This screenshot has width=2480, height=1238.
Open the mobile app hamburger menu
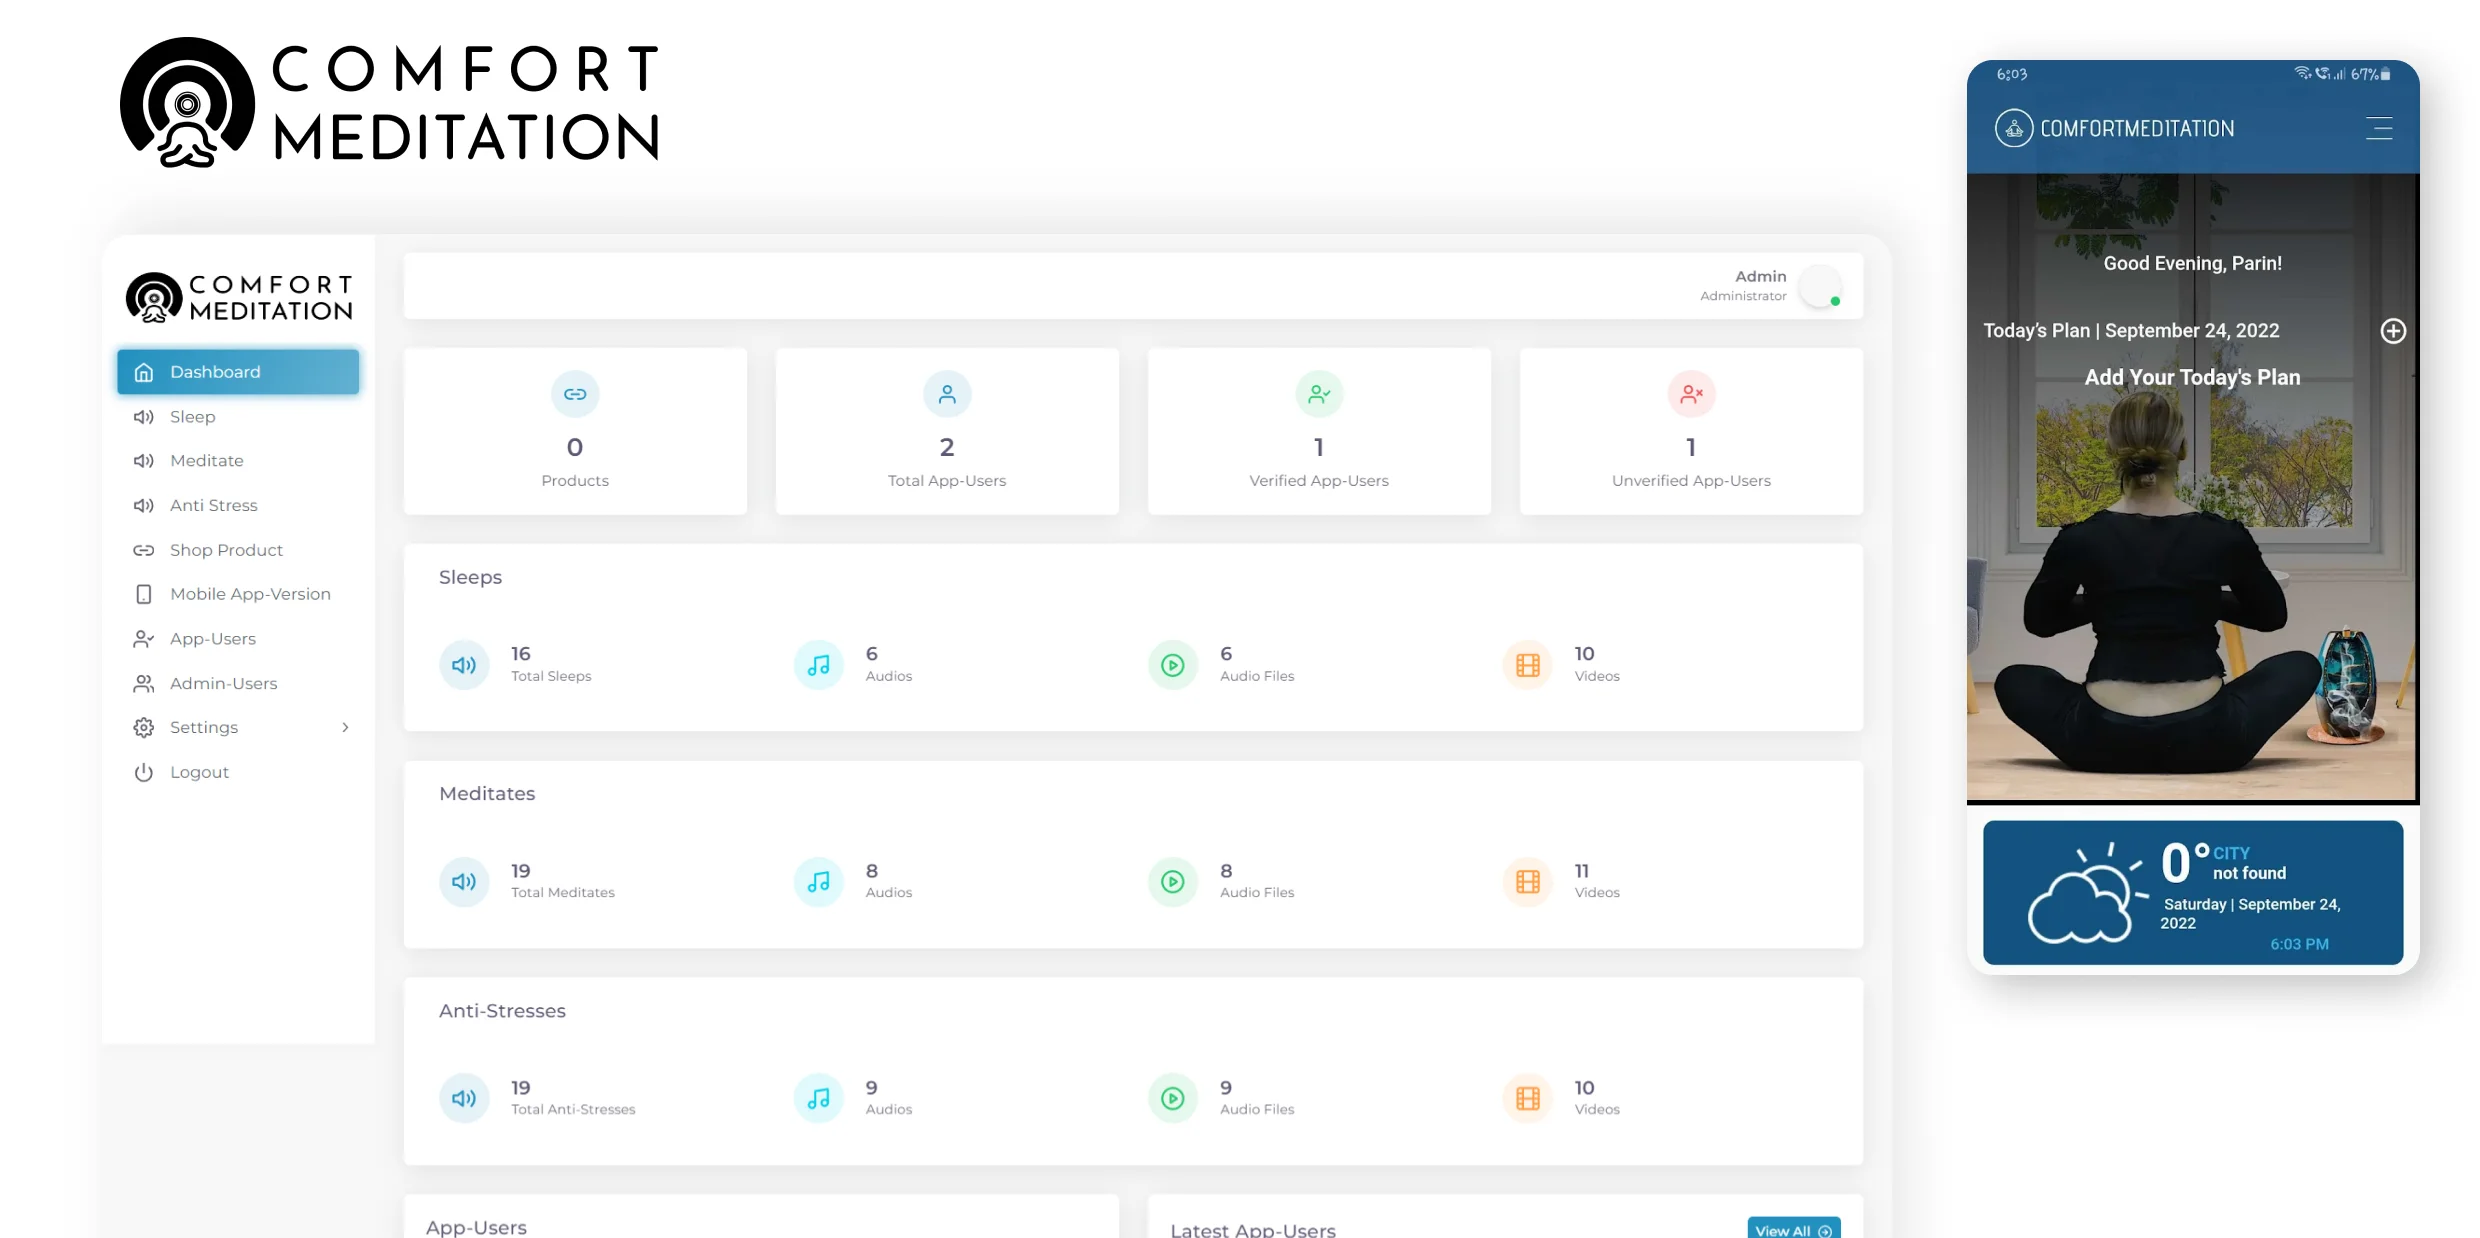(2378, 129)
